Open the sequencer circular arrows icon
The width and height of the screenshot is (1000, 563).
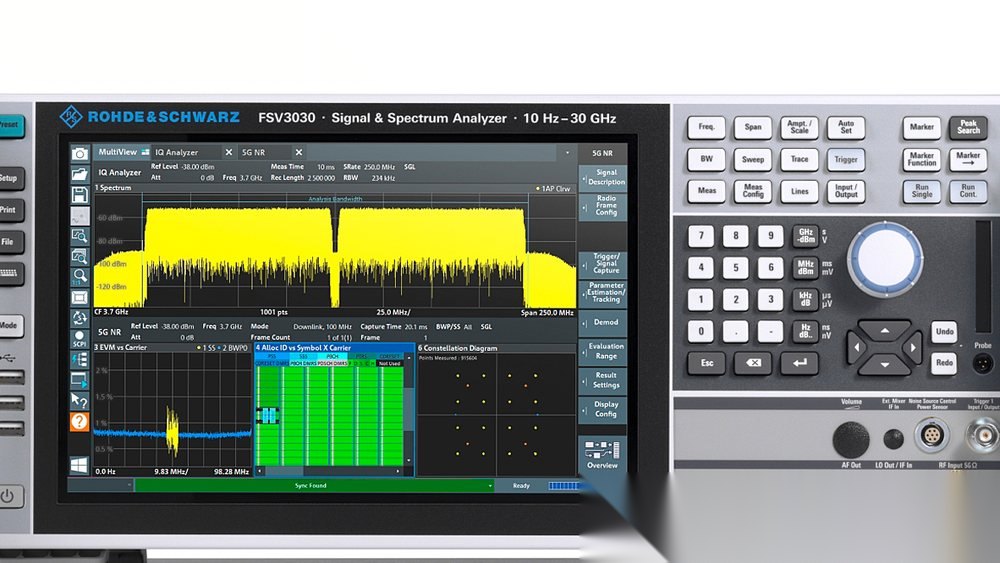click(x=80, y=318)
